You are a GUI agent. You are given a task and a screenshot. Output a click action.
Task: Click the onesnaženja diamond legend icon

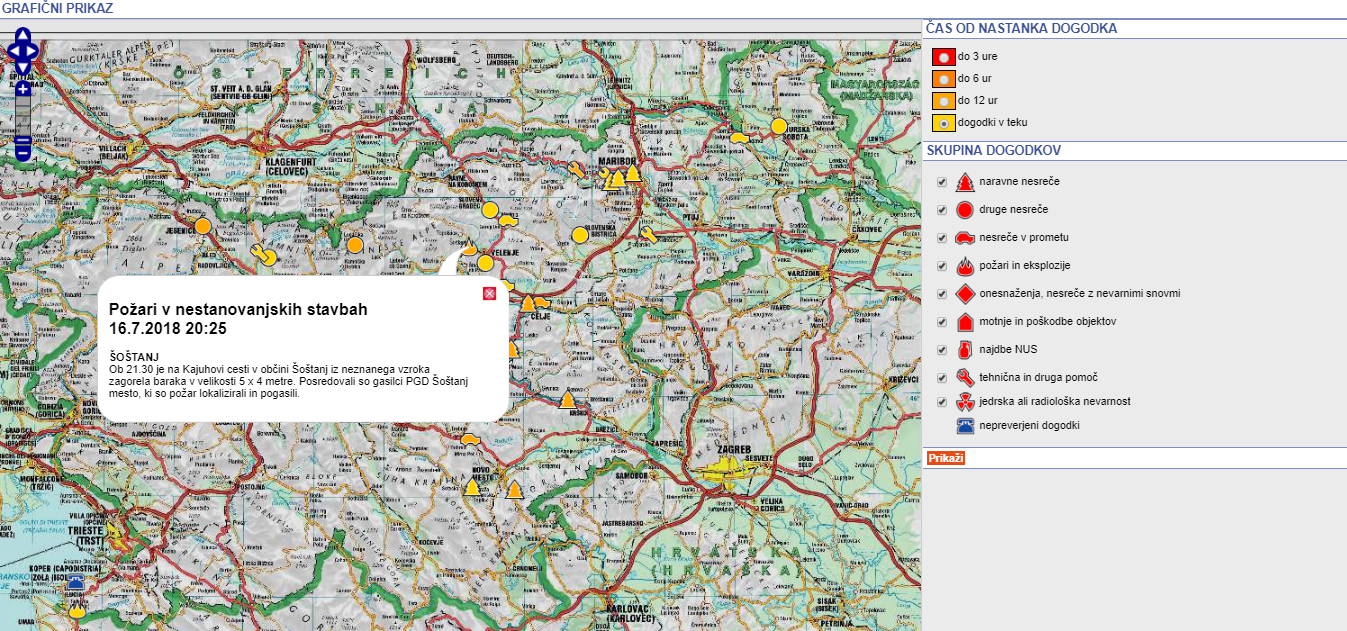[x=965, y=294]
